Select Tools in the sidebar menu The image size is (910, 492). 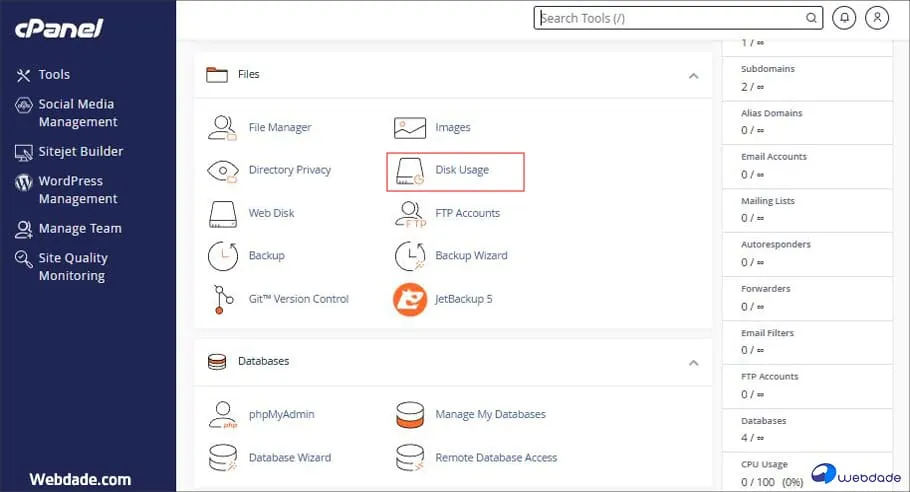tap(54, 75)
